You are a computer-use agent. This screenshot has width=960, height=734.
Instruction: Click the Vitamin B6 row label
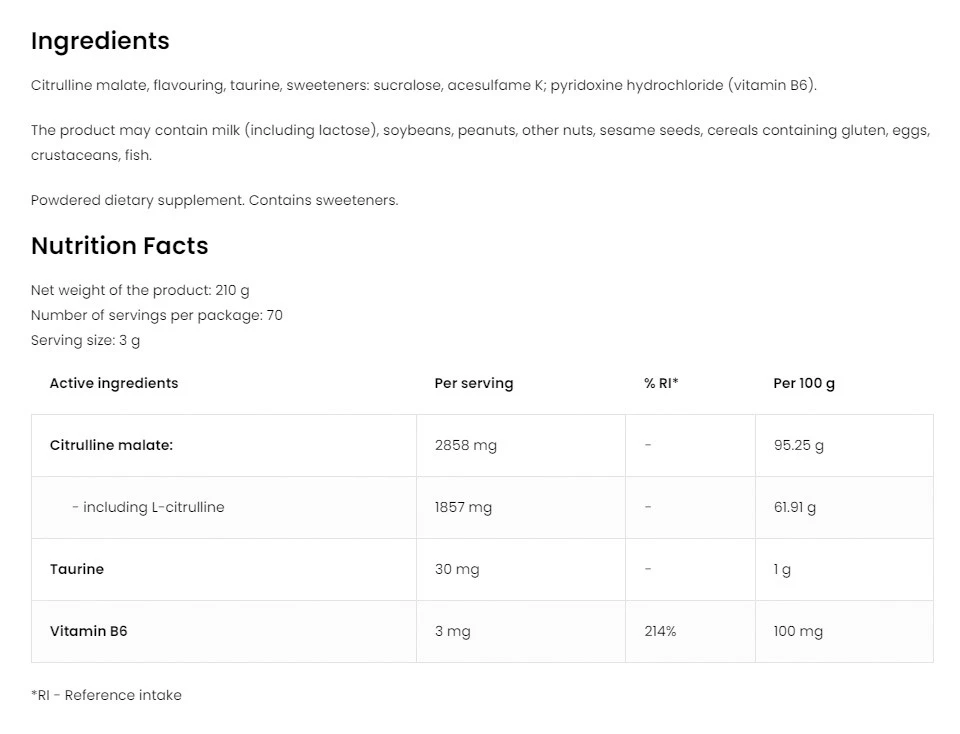click(88, 631)
